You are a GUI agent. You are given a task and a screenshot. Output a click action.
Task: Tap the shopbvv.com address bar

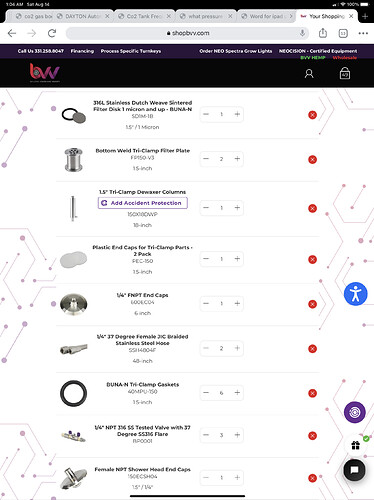pyautogui.click(x=188, y=33)
